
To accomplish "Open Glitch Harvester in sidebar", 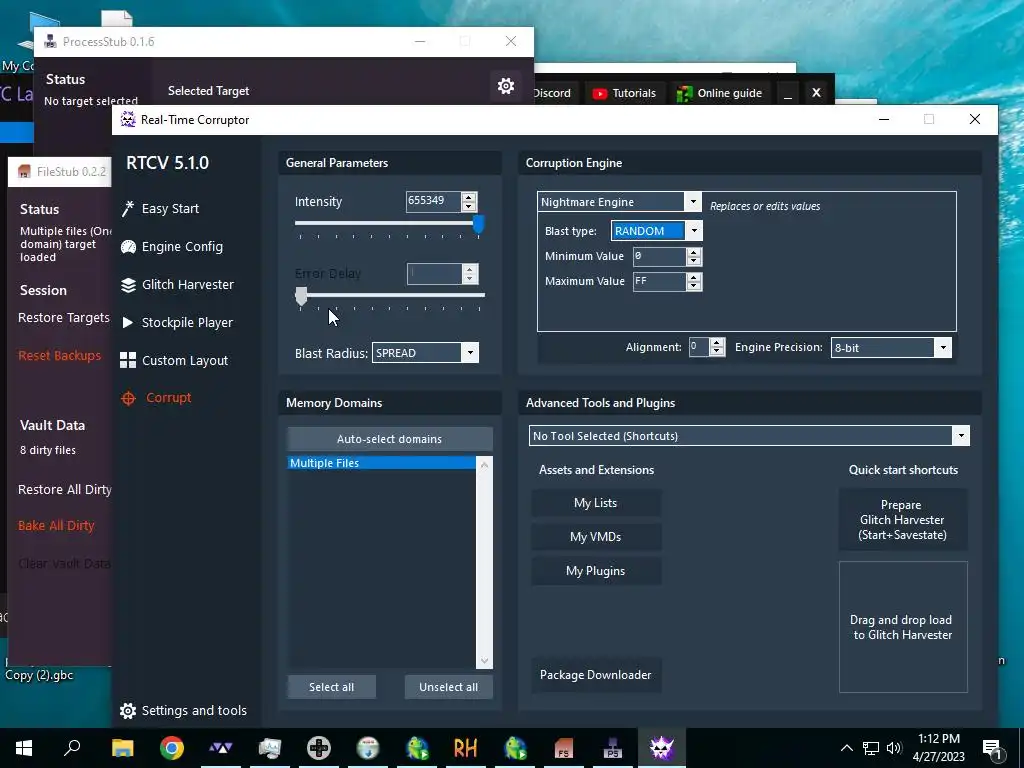I will [x=187, y=284].
